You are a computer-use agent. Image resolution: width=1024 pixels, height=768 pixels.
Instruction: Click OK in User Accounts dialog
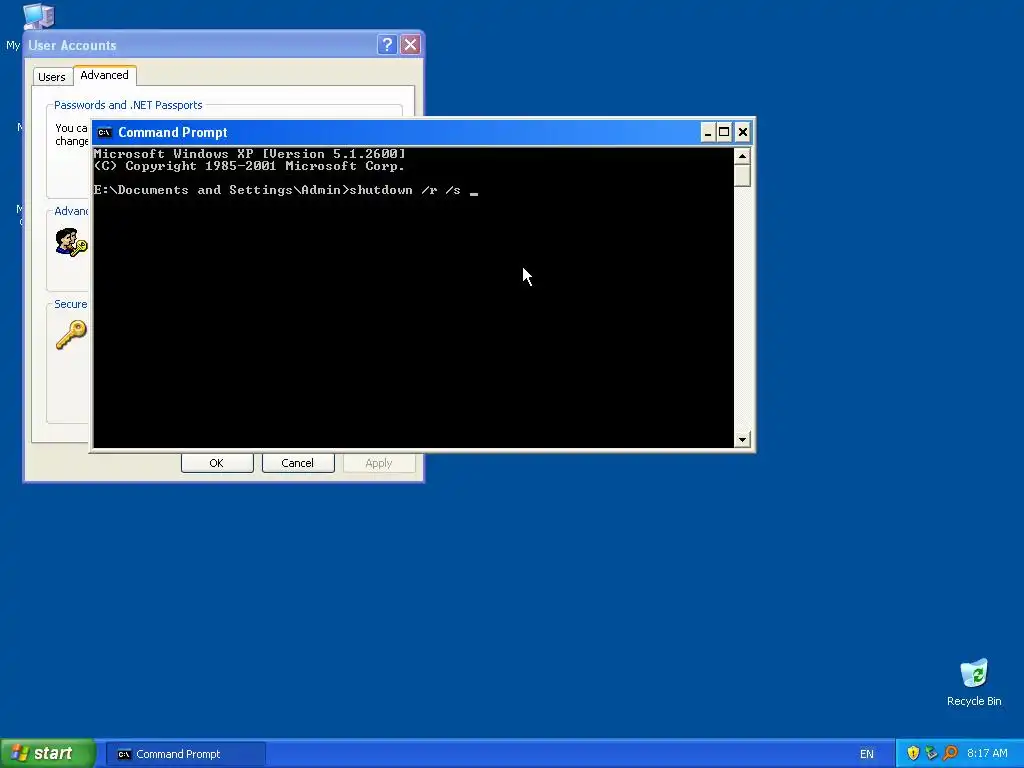pos(217,463)
